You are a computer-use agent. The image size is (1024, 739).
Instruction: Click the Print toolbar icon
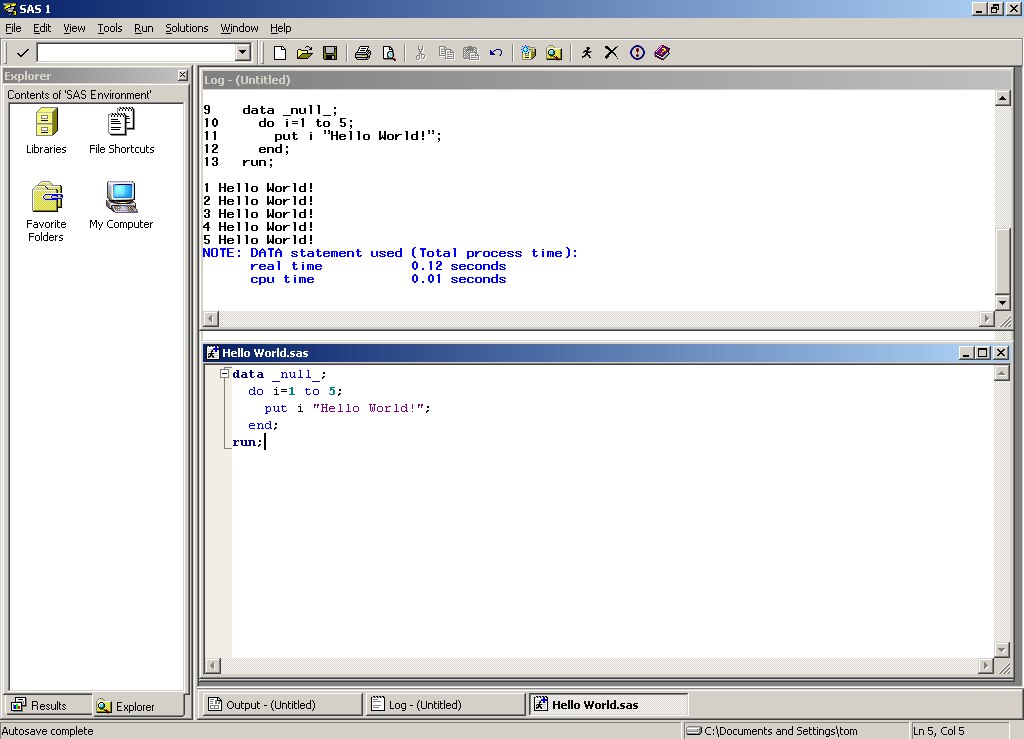363,52
